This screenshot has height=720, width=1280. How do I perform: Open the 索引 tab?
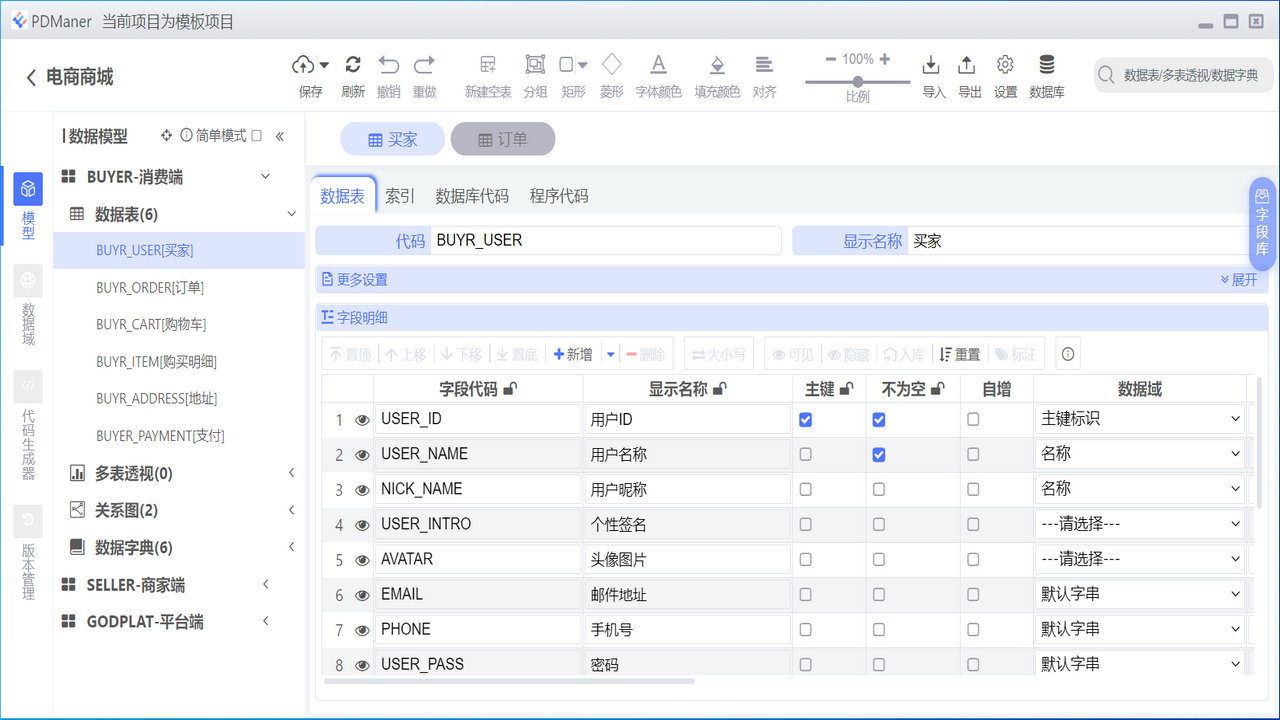399,196
